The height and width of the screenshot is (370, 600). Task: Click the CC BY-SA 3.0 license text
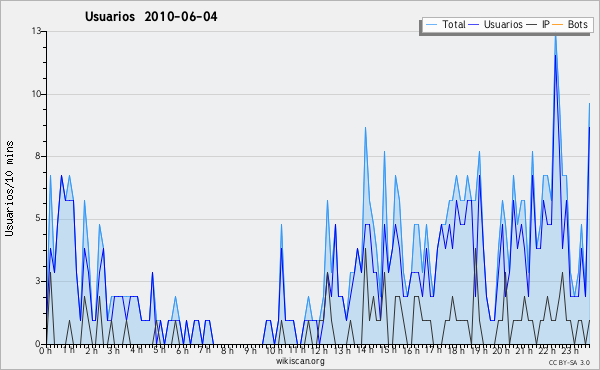coord(569,363)
